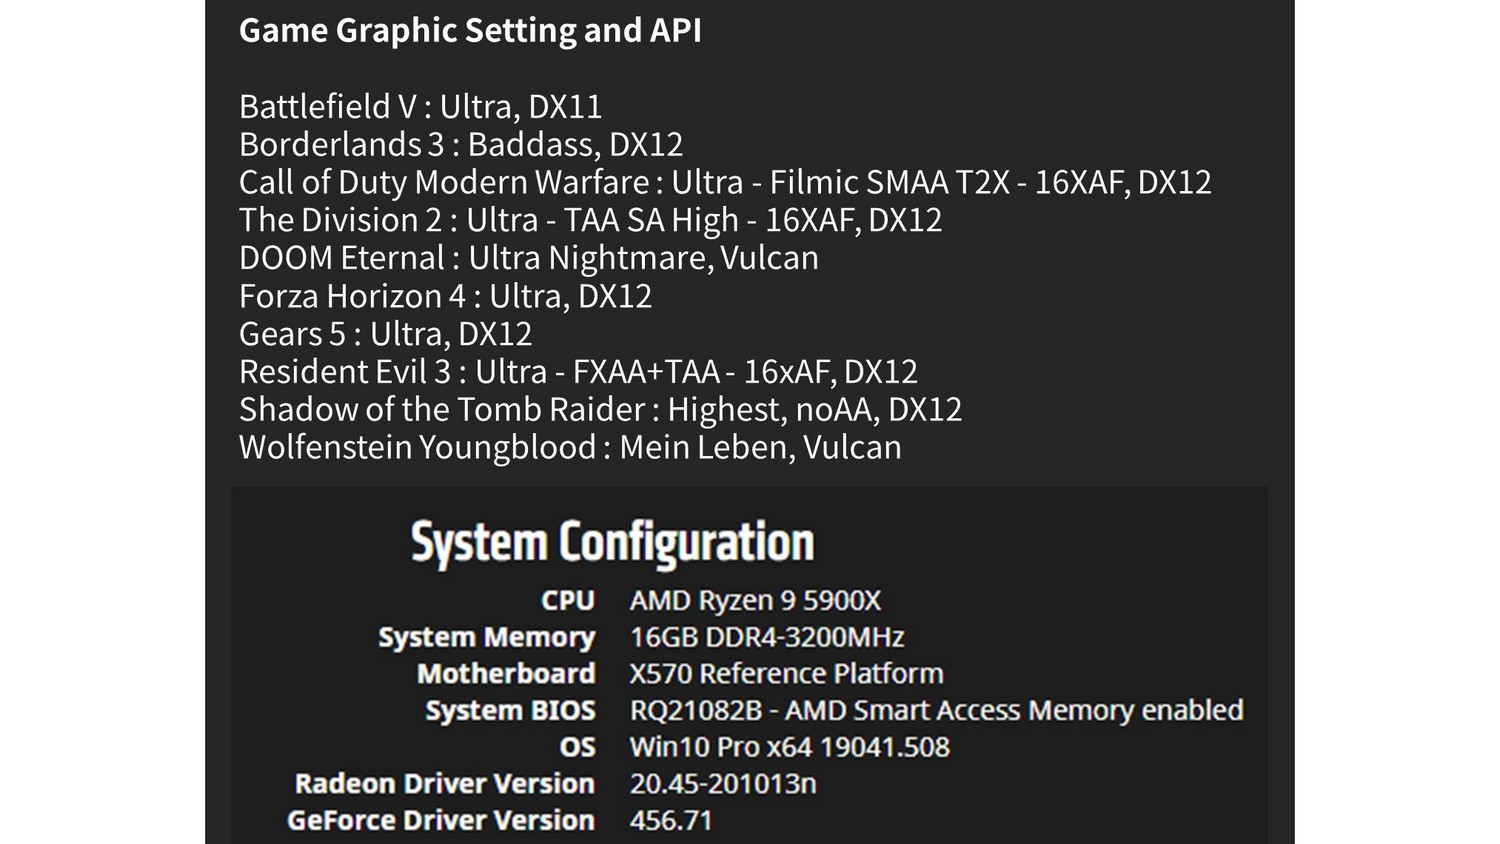Select the 16GB DDR4-3200MHz memory value

767,637
